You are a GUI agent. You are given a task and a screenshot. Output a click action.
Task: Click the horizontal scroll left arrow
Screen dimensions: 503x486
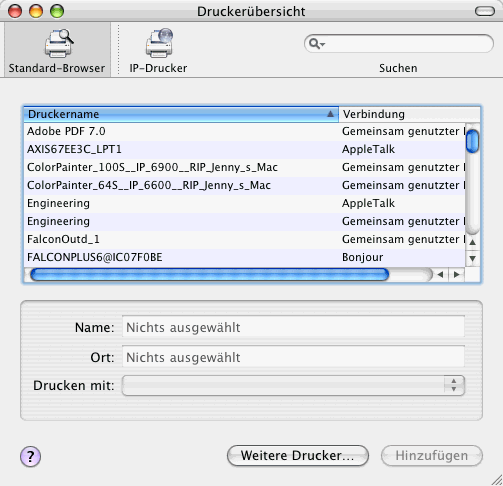[x=441, y=275]
